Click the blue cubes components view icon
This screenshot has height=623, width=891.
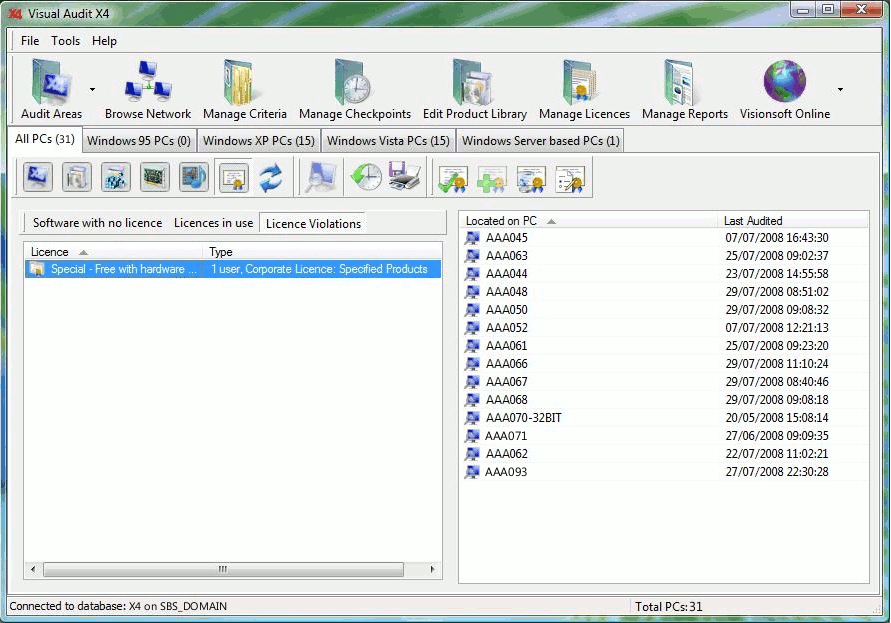pos(115,177)
